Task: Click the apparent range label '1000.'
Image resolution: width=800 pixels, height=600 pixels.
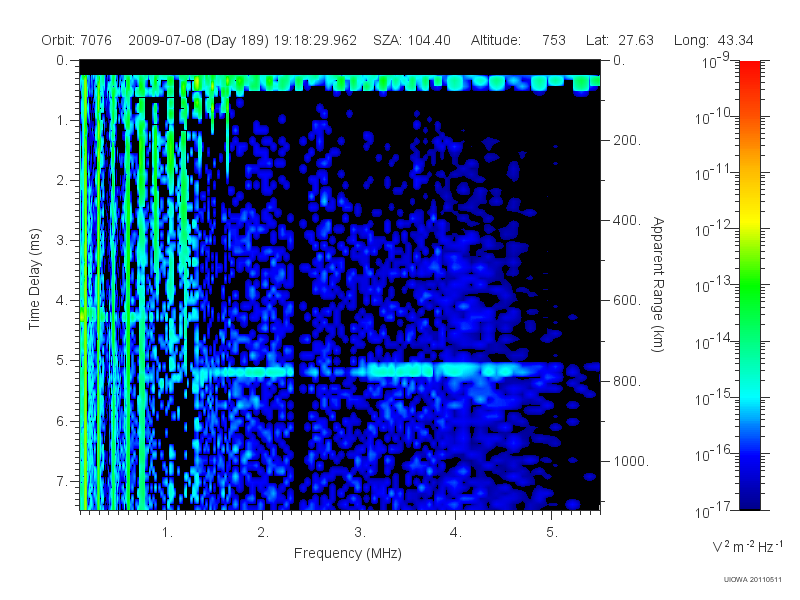Action: 631,461
